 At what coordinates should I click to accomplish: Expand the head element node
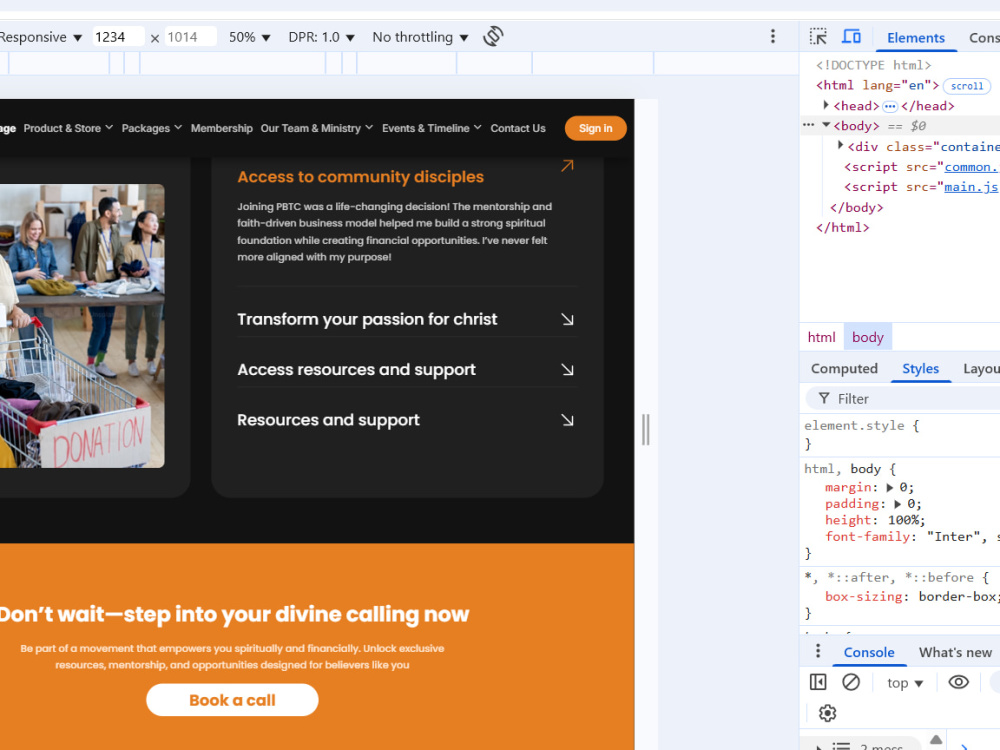(826, 105)
